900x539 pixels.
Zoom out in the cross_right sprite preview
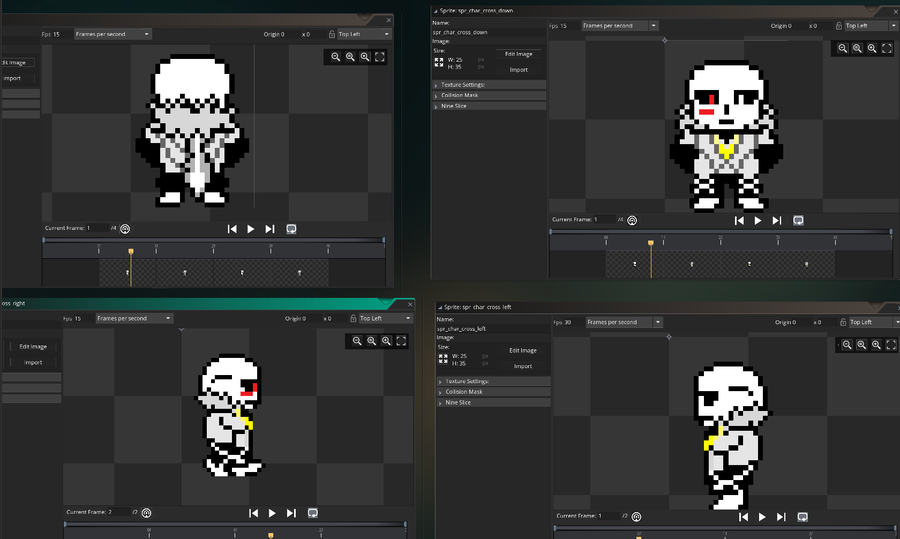tap(357, 341)
